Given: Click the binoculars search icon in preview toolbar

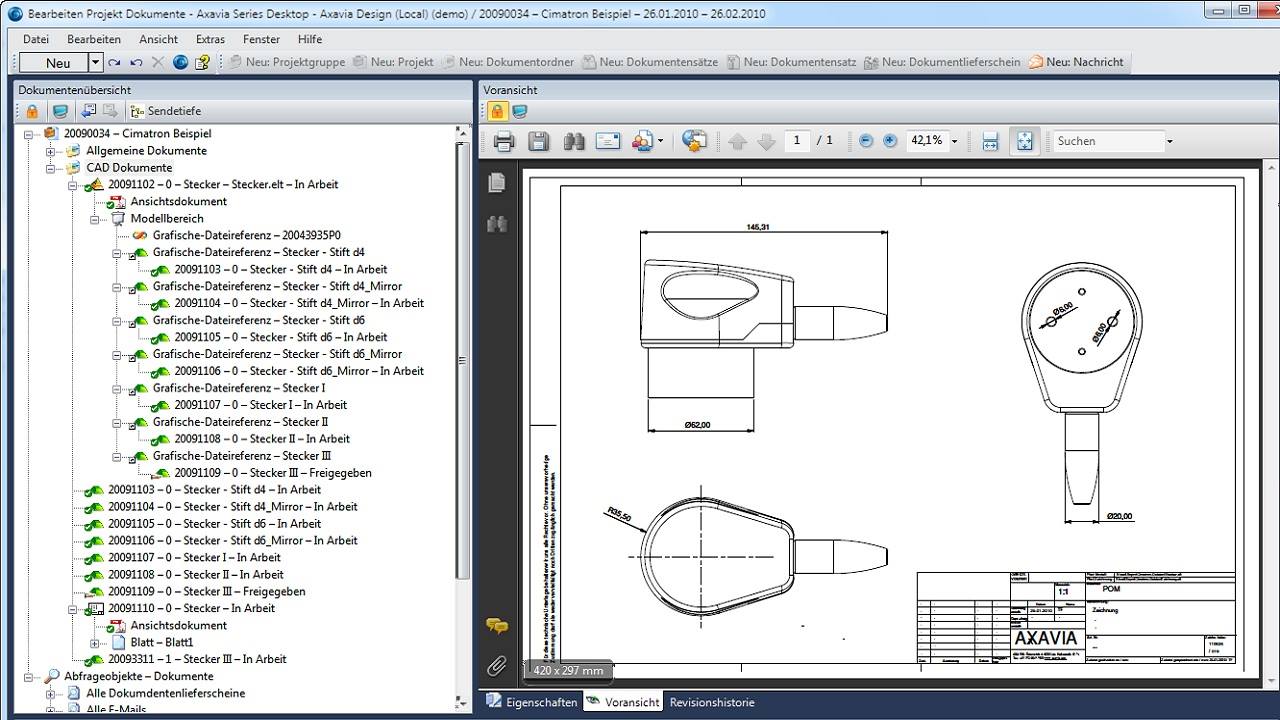Looking at the screenshot, I should tap(574, 141).
